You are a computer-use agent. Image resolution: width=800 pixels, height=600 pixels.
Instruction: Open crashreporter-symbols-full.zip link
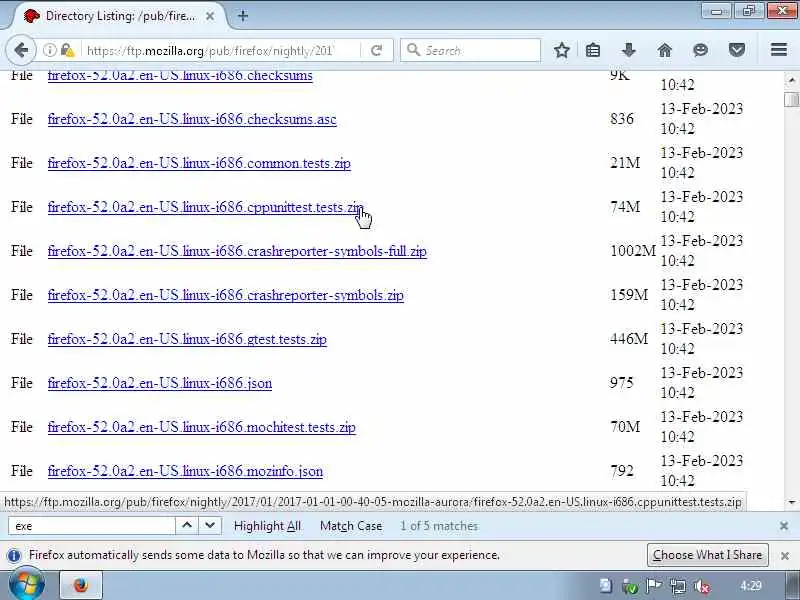click(x=237, y=251)
